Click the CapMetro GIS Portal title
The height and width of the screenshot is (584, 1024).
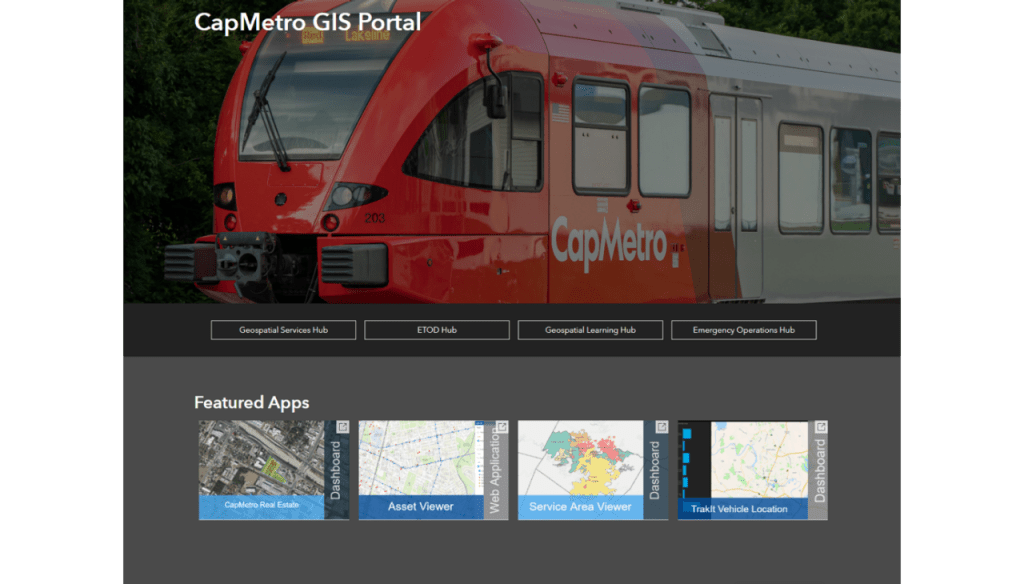[307, 22]
